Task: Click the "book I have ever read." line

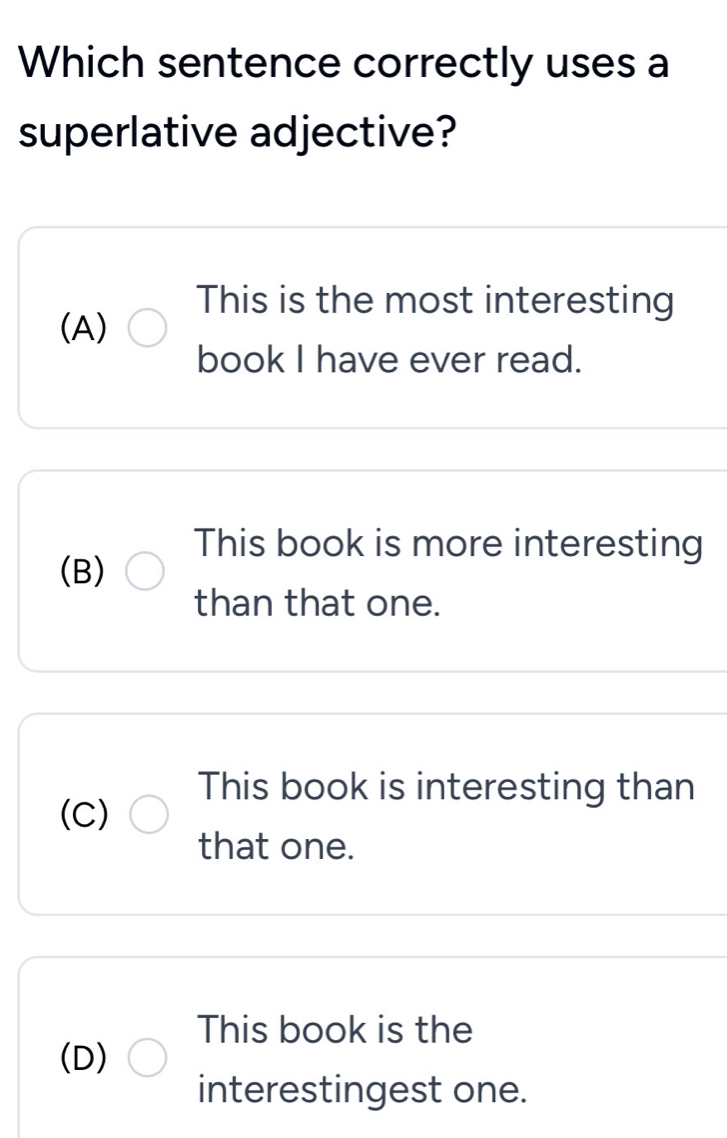Action: click(390, 358)
